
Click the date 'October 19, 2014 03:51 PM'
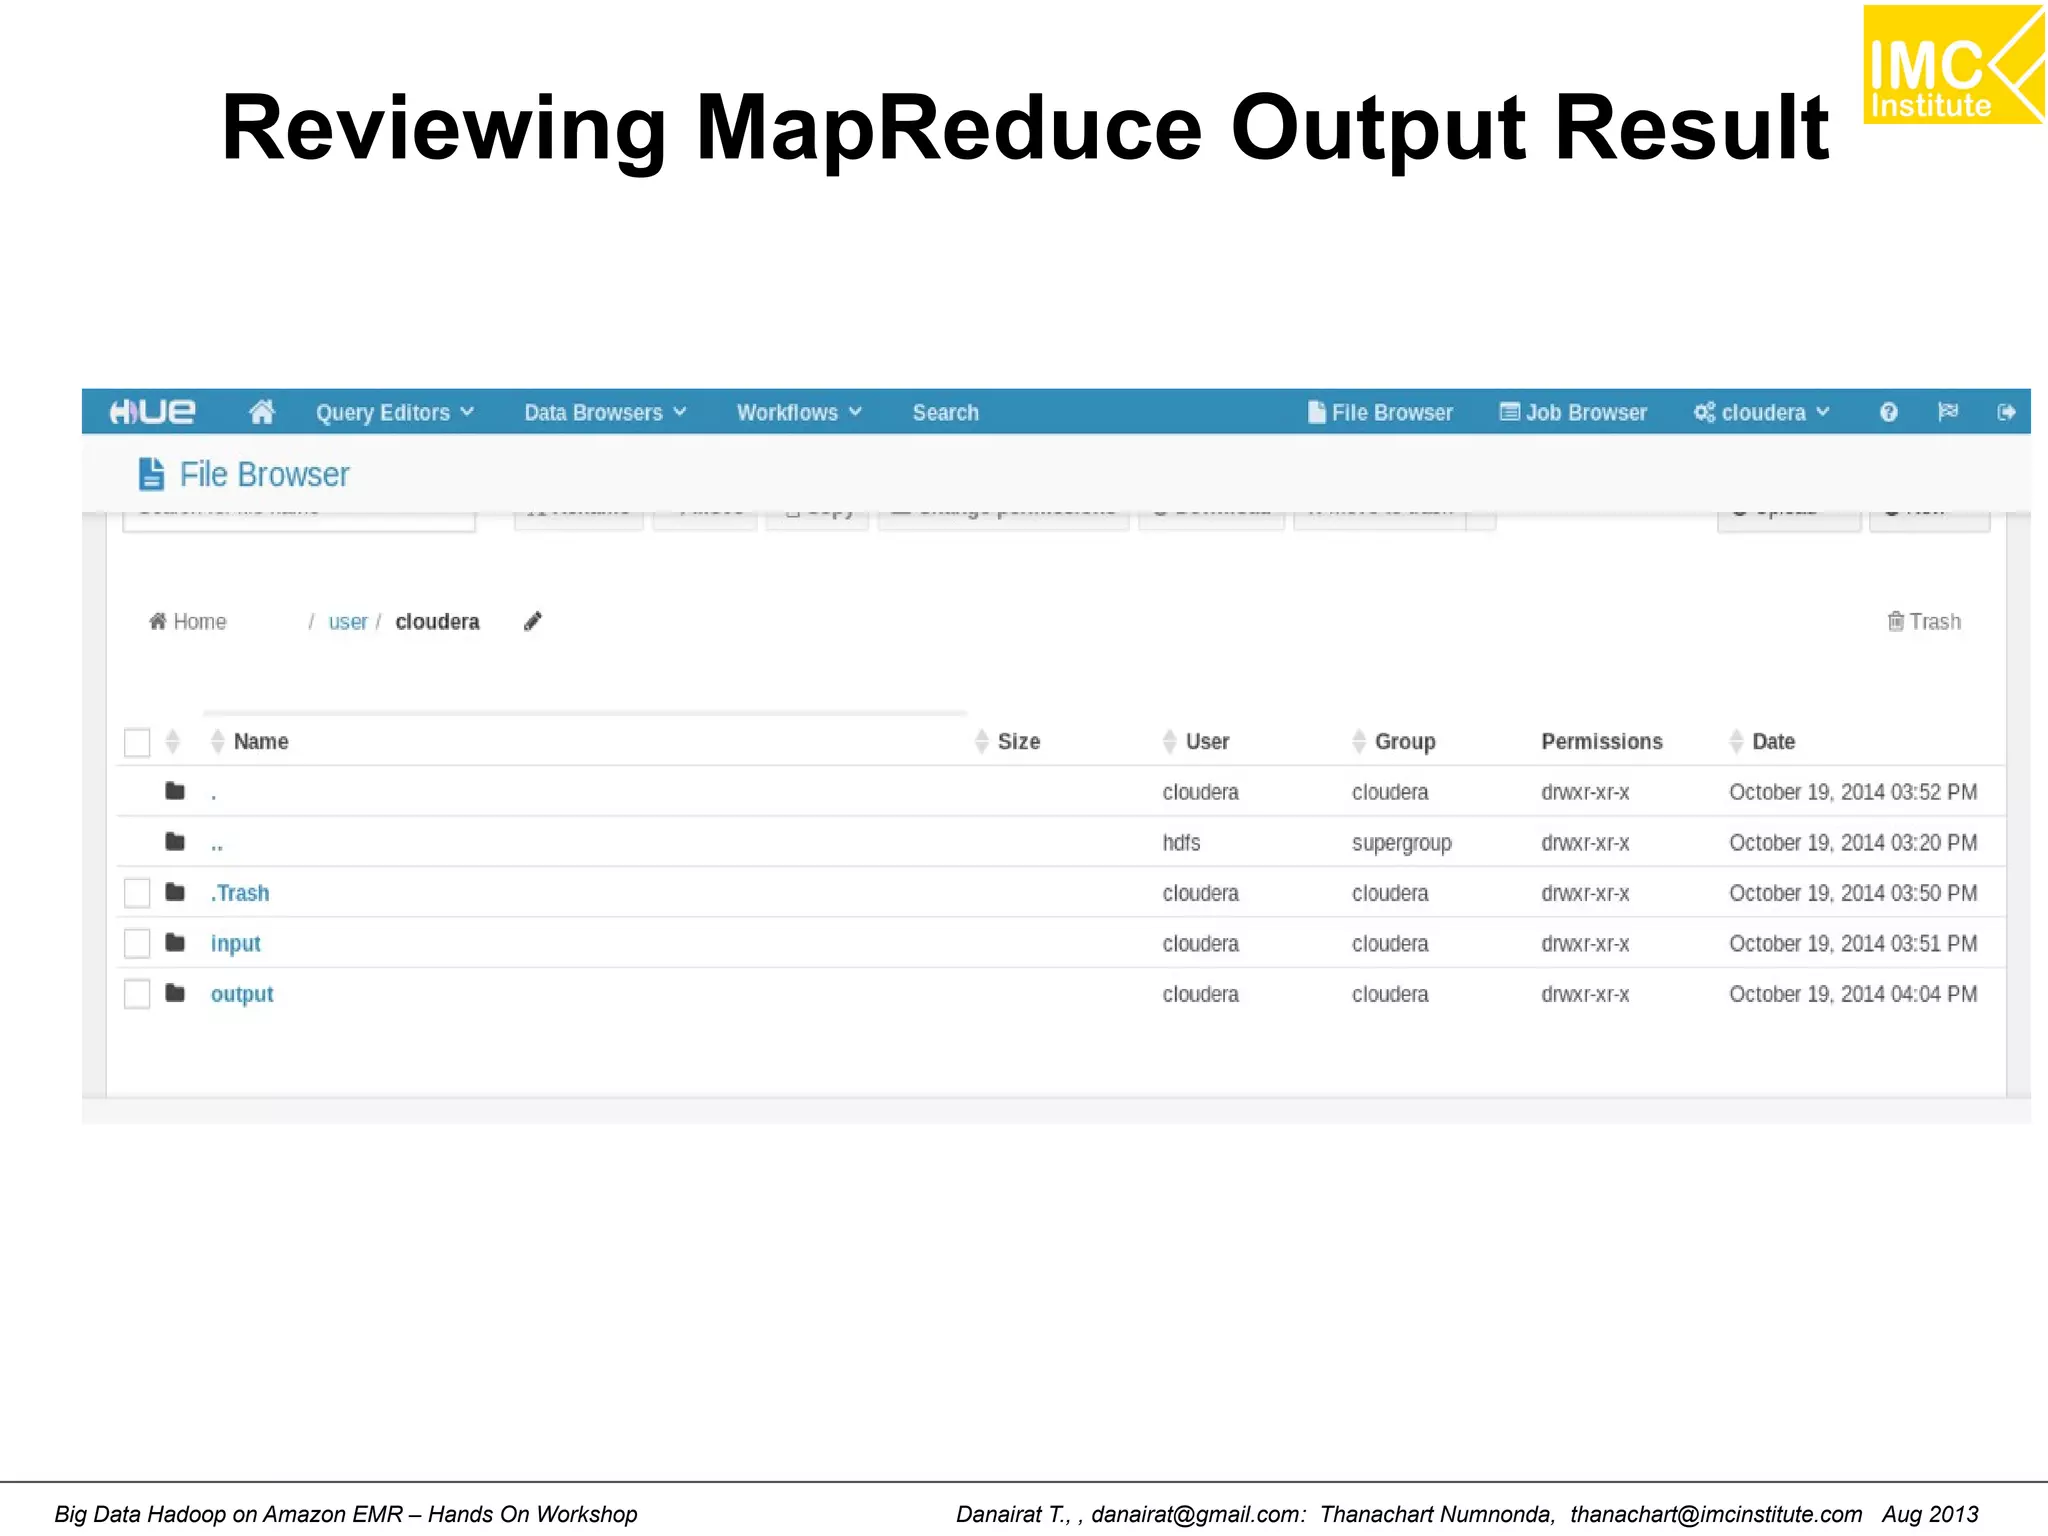click(x=1853, y=944)
